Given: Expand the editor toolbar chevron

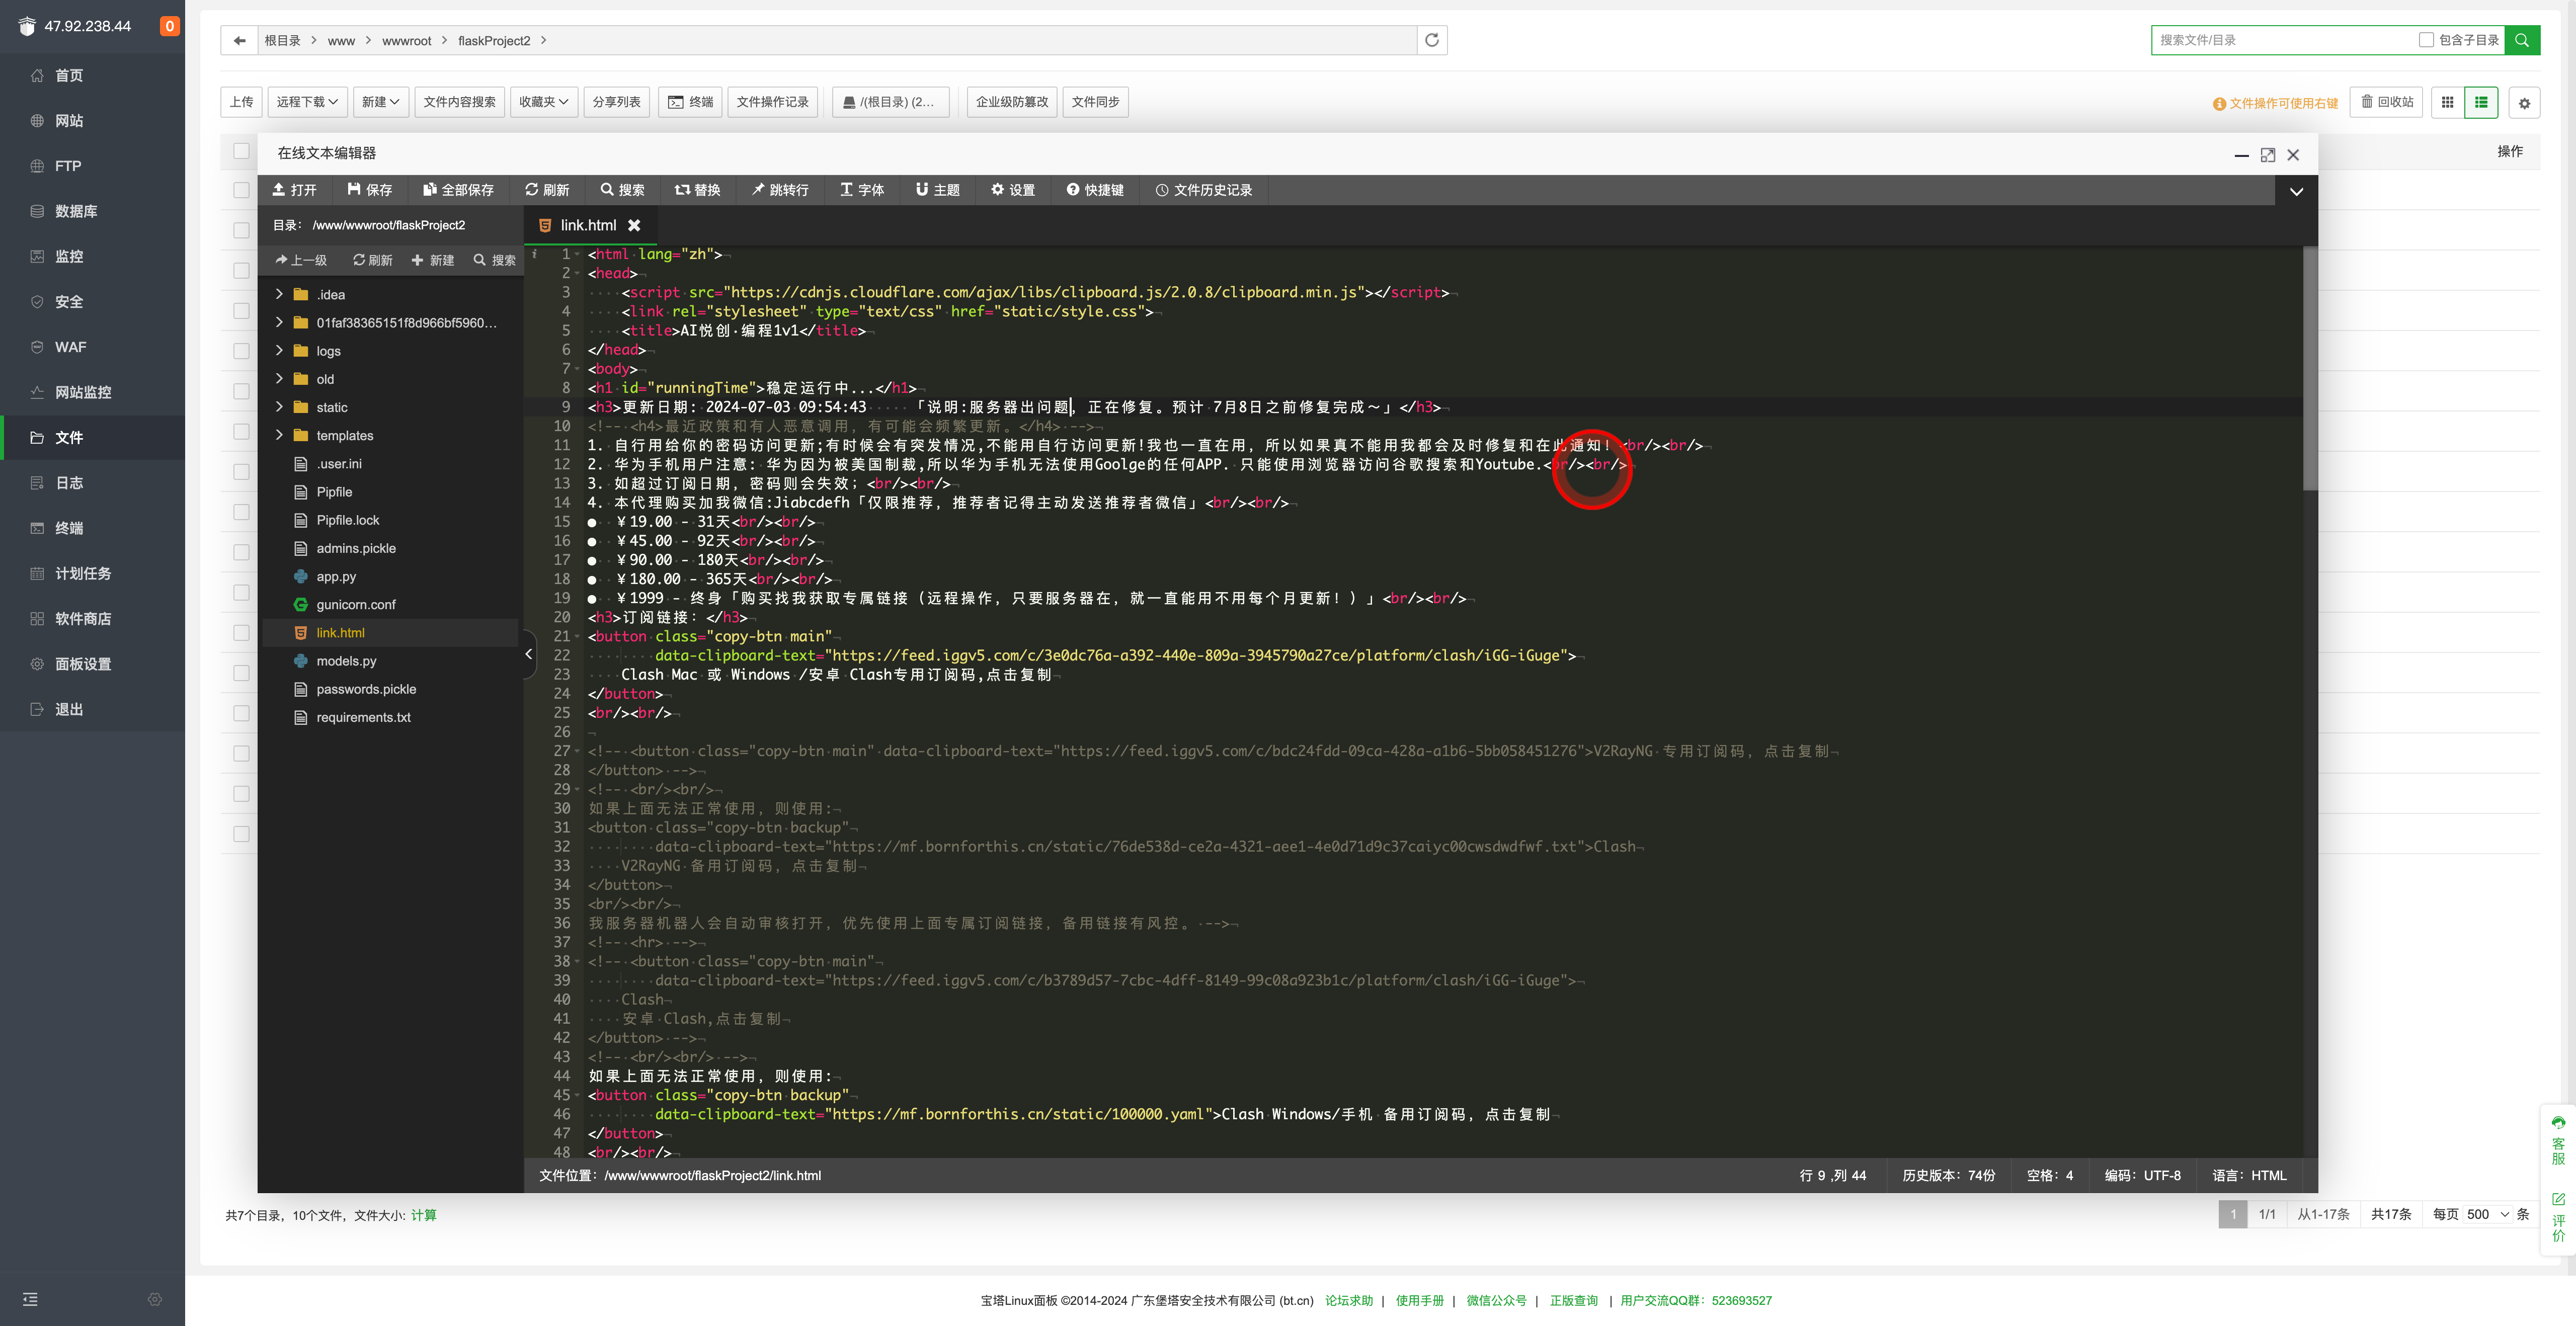Looking at the screenshot, I should [2296, 191].
